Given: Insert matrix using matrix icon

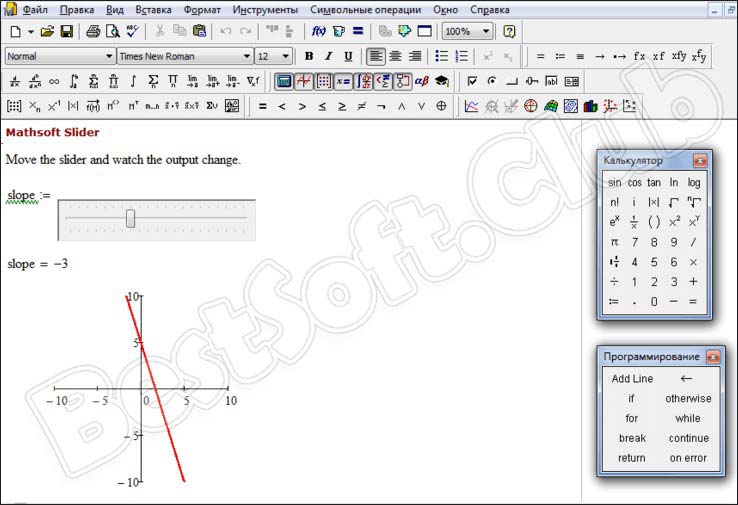Looking at the screenshot, I should [14, 106].
